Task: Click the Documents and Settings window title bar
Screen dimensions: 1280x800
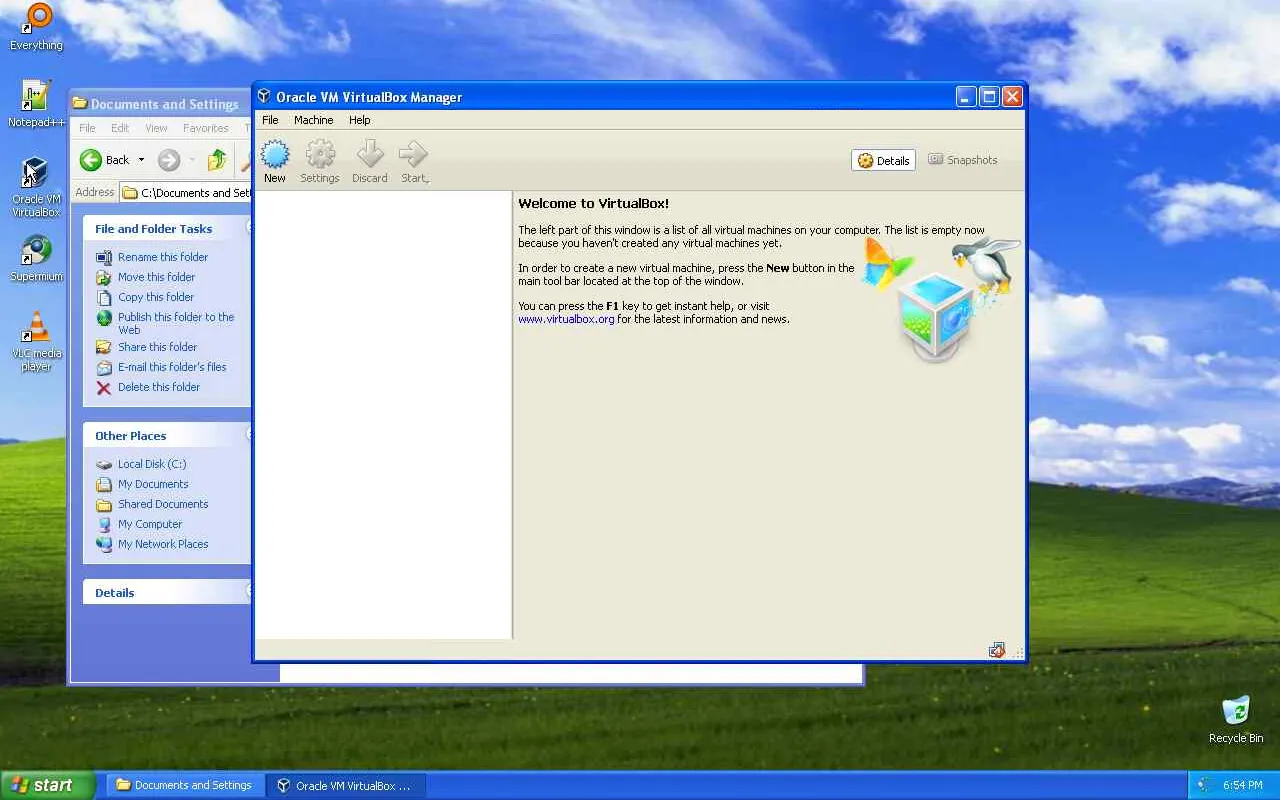Action: 160,104
